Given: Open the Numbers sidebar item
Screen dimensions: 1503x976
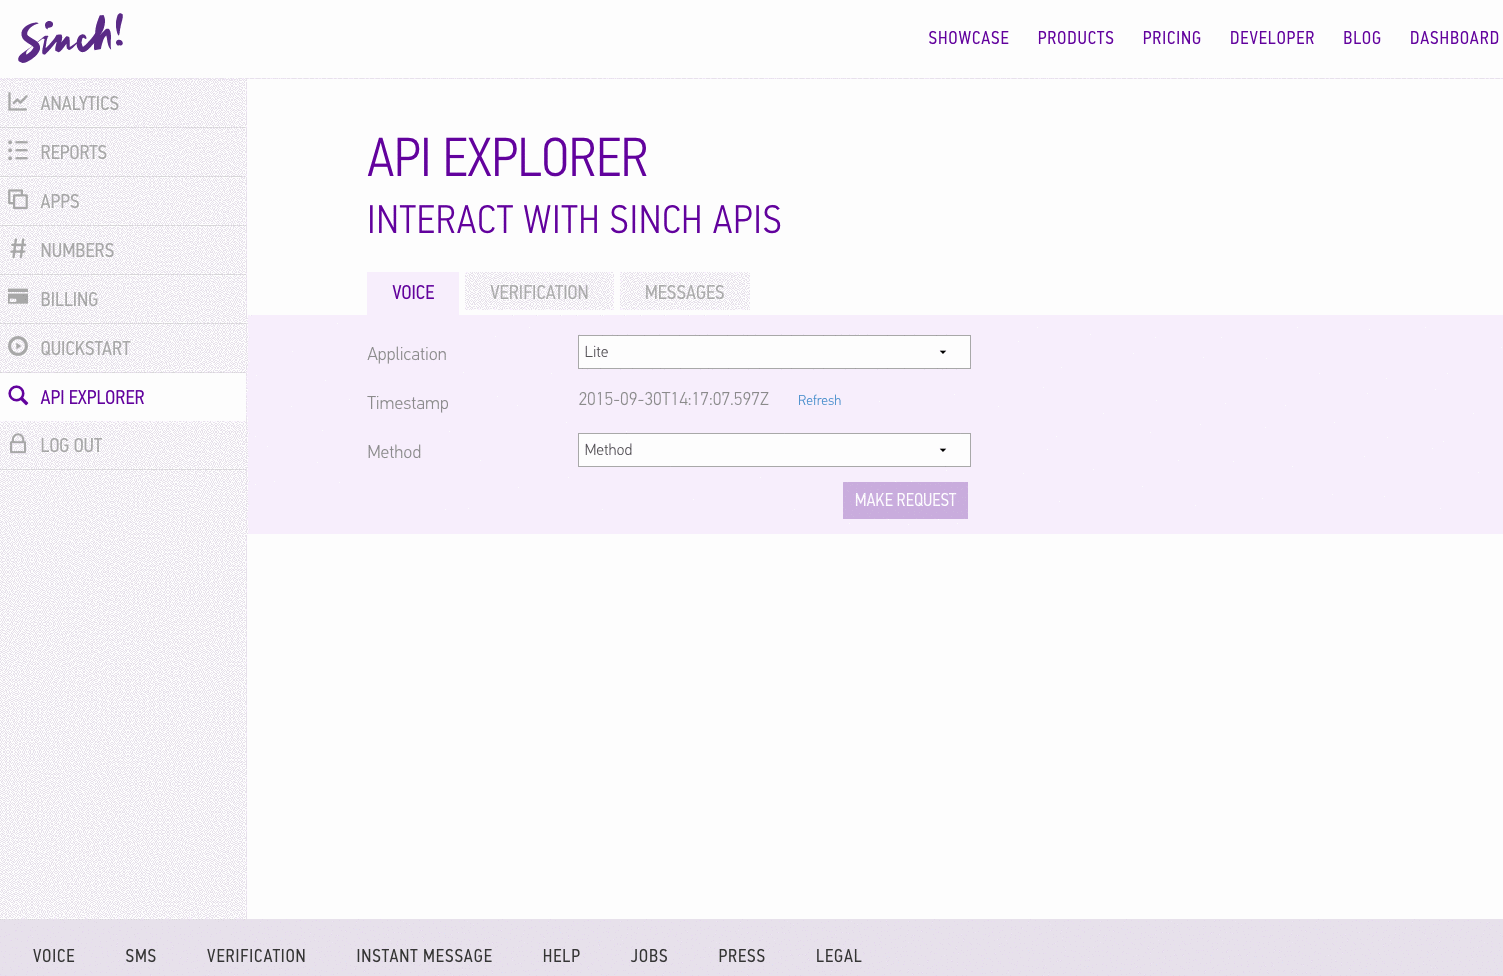Looking at the screenshot, I should tap(123, 250).
